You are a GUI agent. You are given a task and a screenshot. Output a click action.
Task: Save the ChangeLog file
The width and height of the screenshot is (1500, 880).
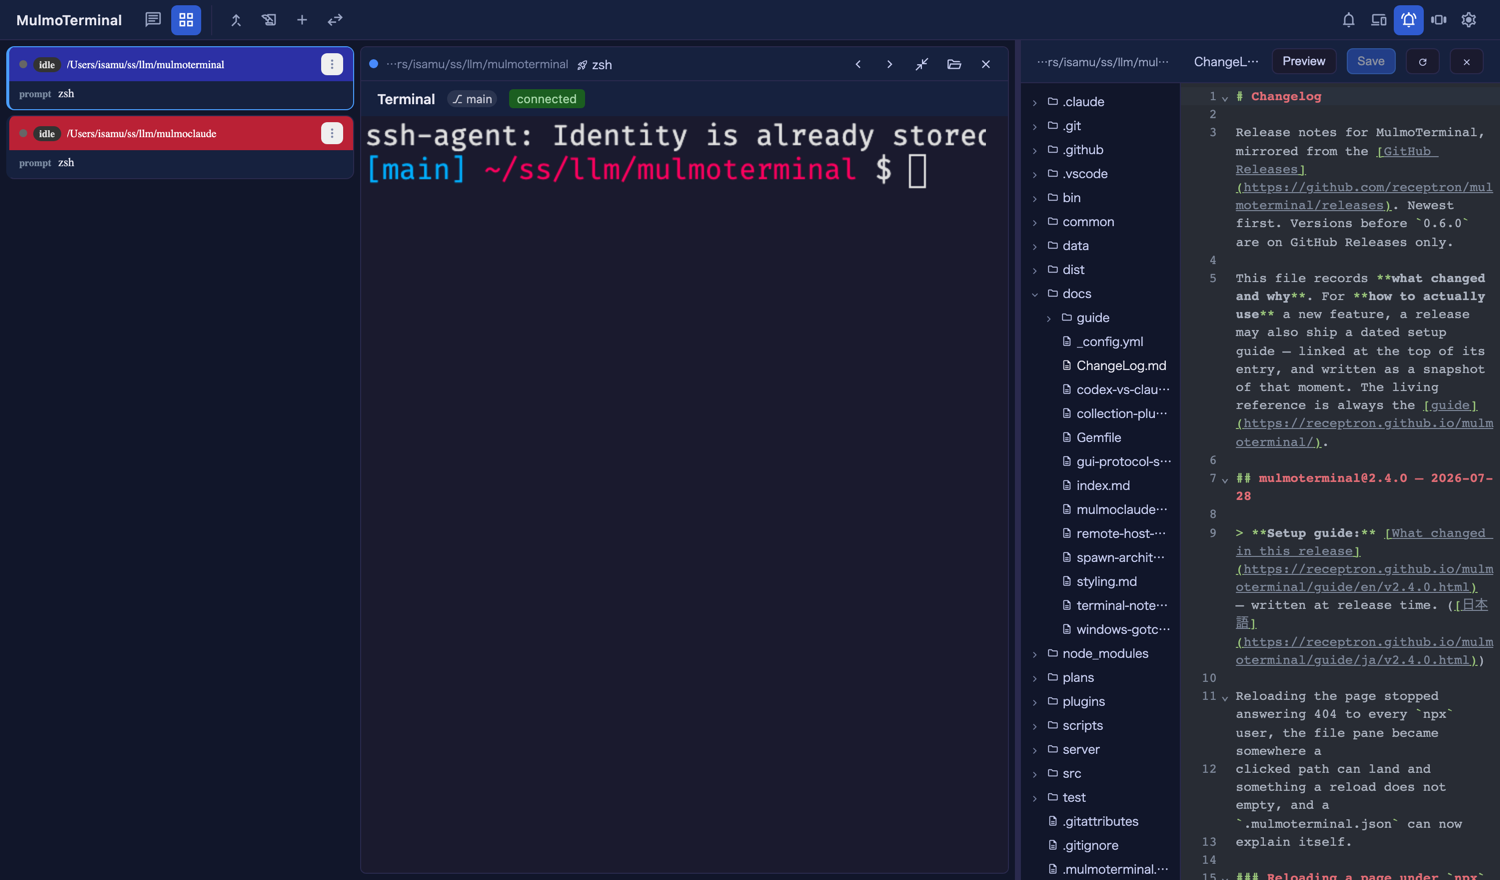coord(1371,61)
